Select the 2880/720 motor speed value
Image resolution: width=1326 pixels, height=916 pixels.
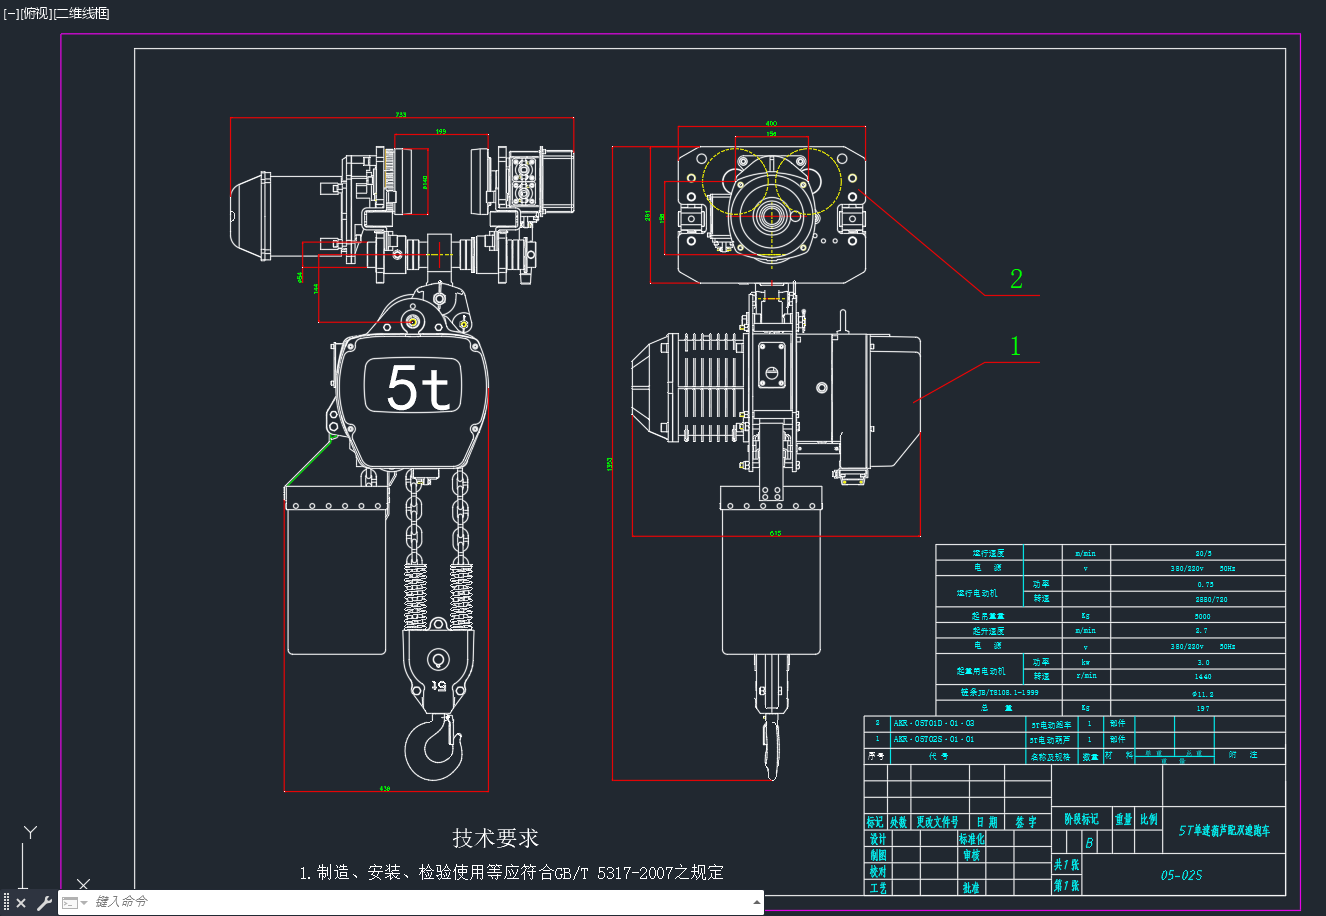(1211, 600)
